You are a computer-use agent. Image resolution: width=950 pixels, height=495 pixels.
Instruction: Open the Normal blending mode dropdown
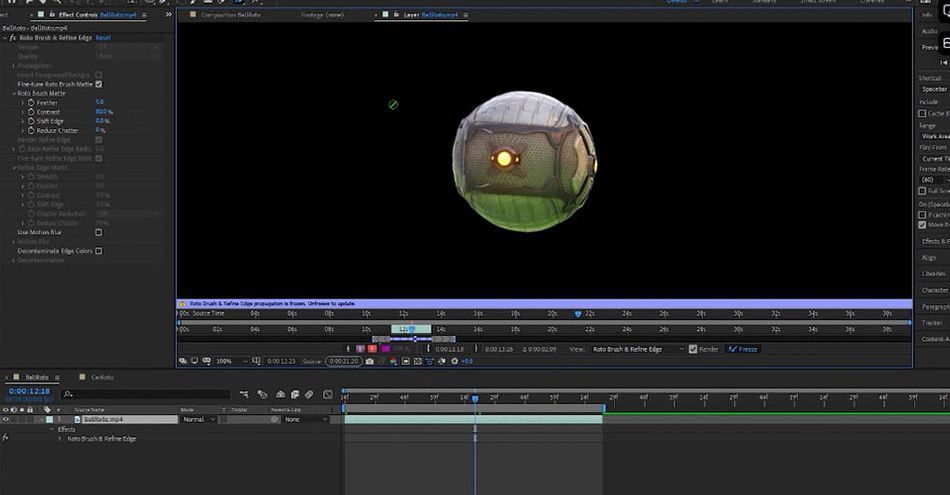point(198,419)
